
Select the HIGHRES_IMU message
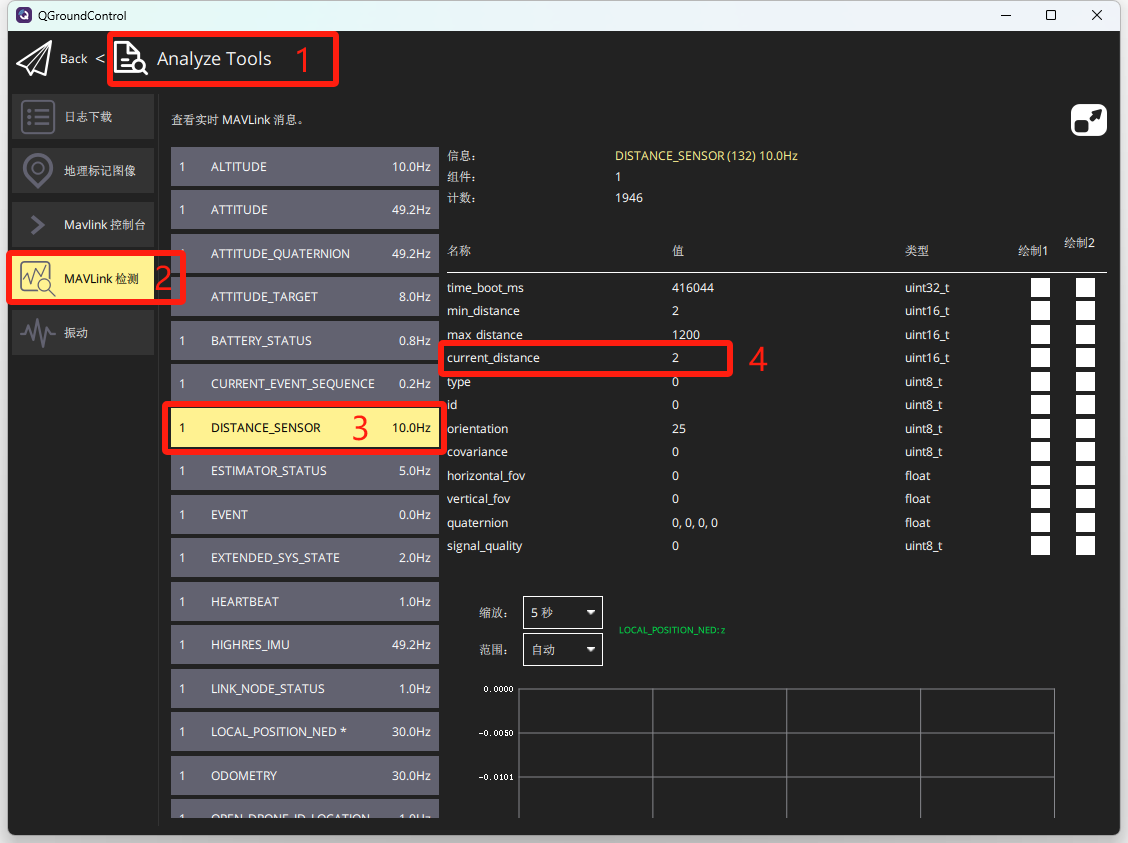tap(304, 645)
